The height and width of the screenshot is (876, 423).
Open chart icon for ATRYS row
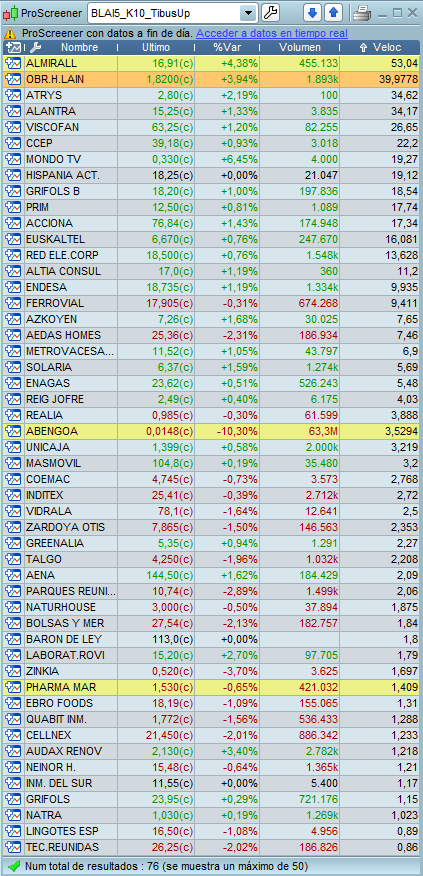tap(13, 95)
